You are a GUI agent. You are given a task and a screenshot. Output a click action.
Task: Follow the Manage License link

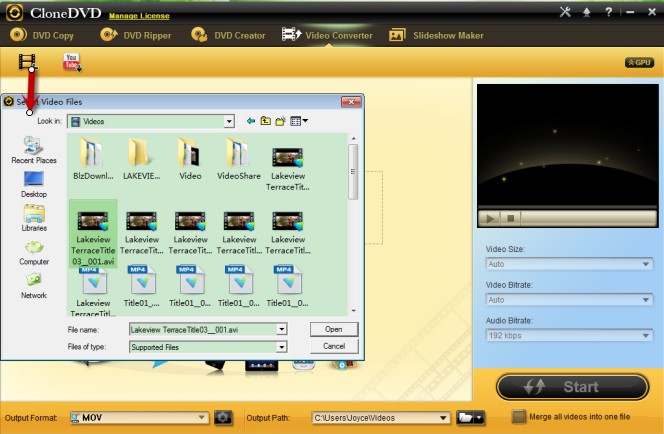[x=139, y=16]
